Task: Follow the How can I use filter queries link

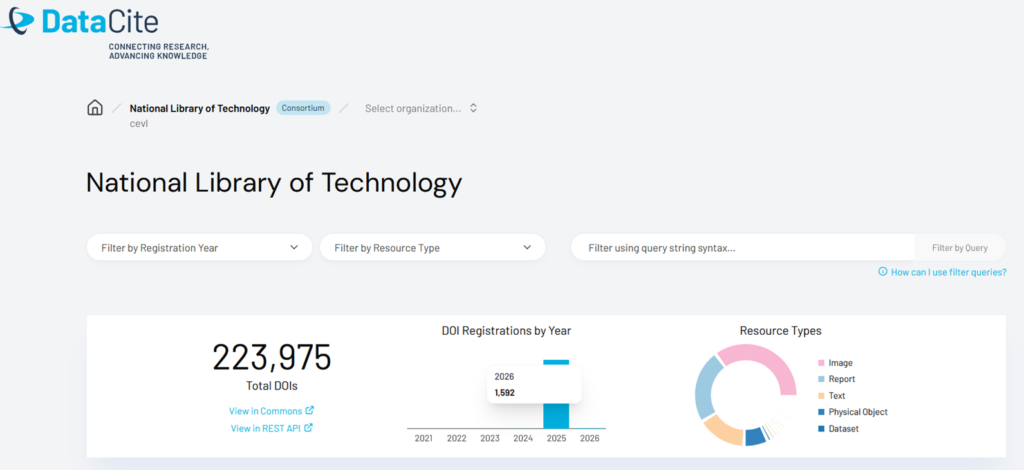Action: coord(948,272)
